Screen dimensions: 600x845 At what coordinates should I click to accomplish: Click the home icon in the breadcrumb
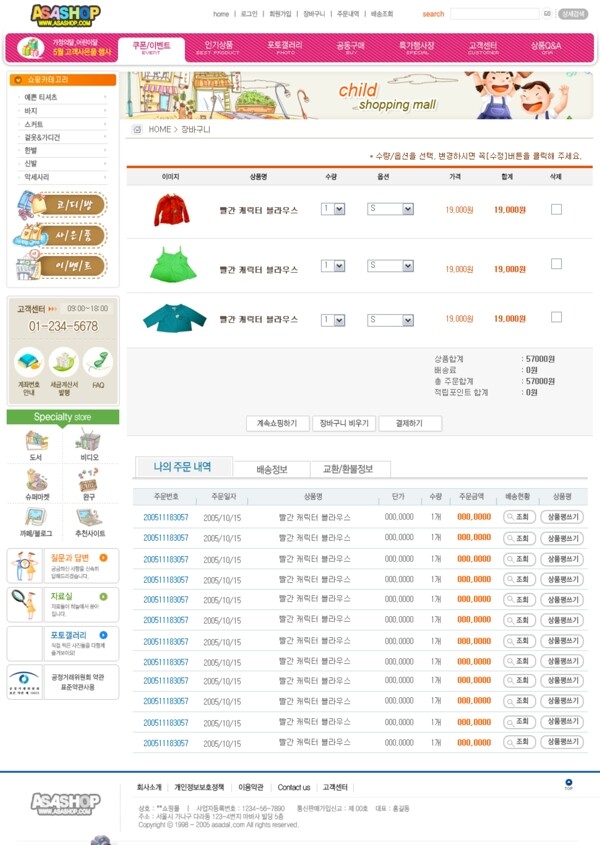click(x=137, y=129)
